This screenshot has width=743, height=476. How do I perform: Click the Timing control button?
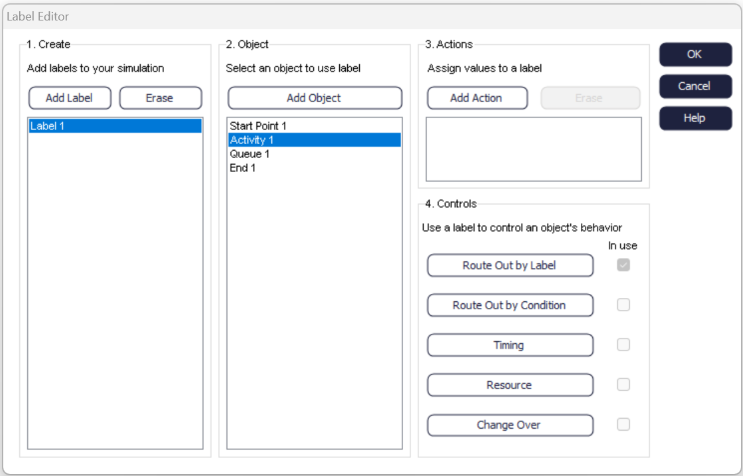[x=510, y=345]
